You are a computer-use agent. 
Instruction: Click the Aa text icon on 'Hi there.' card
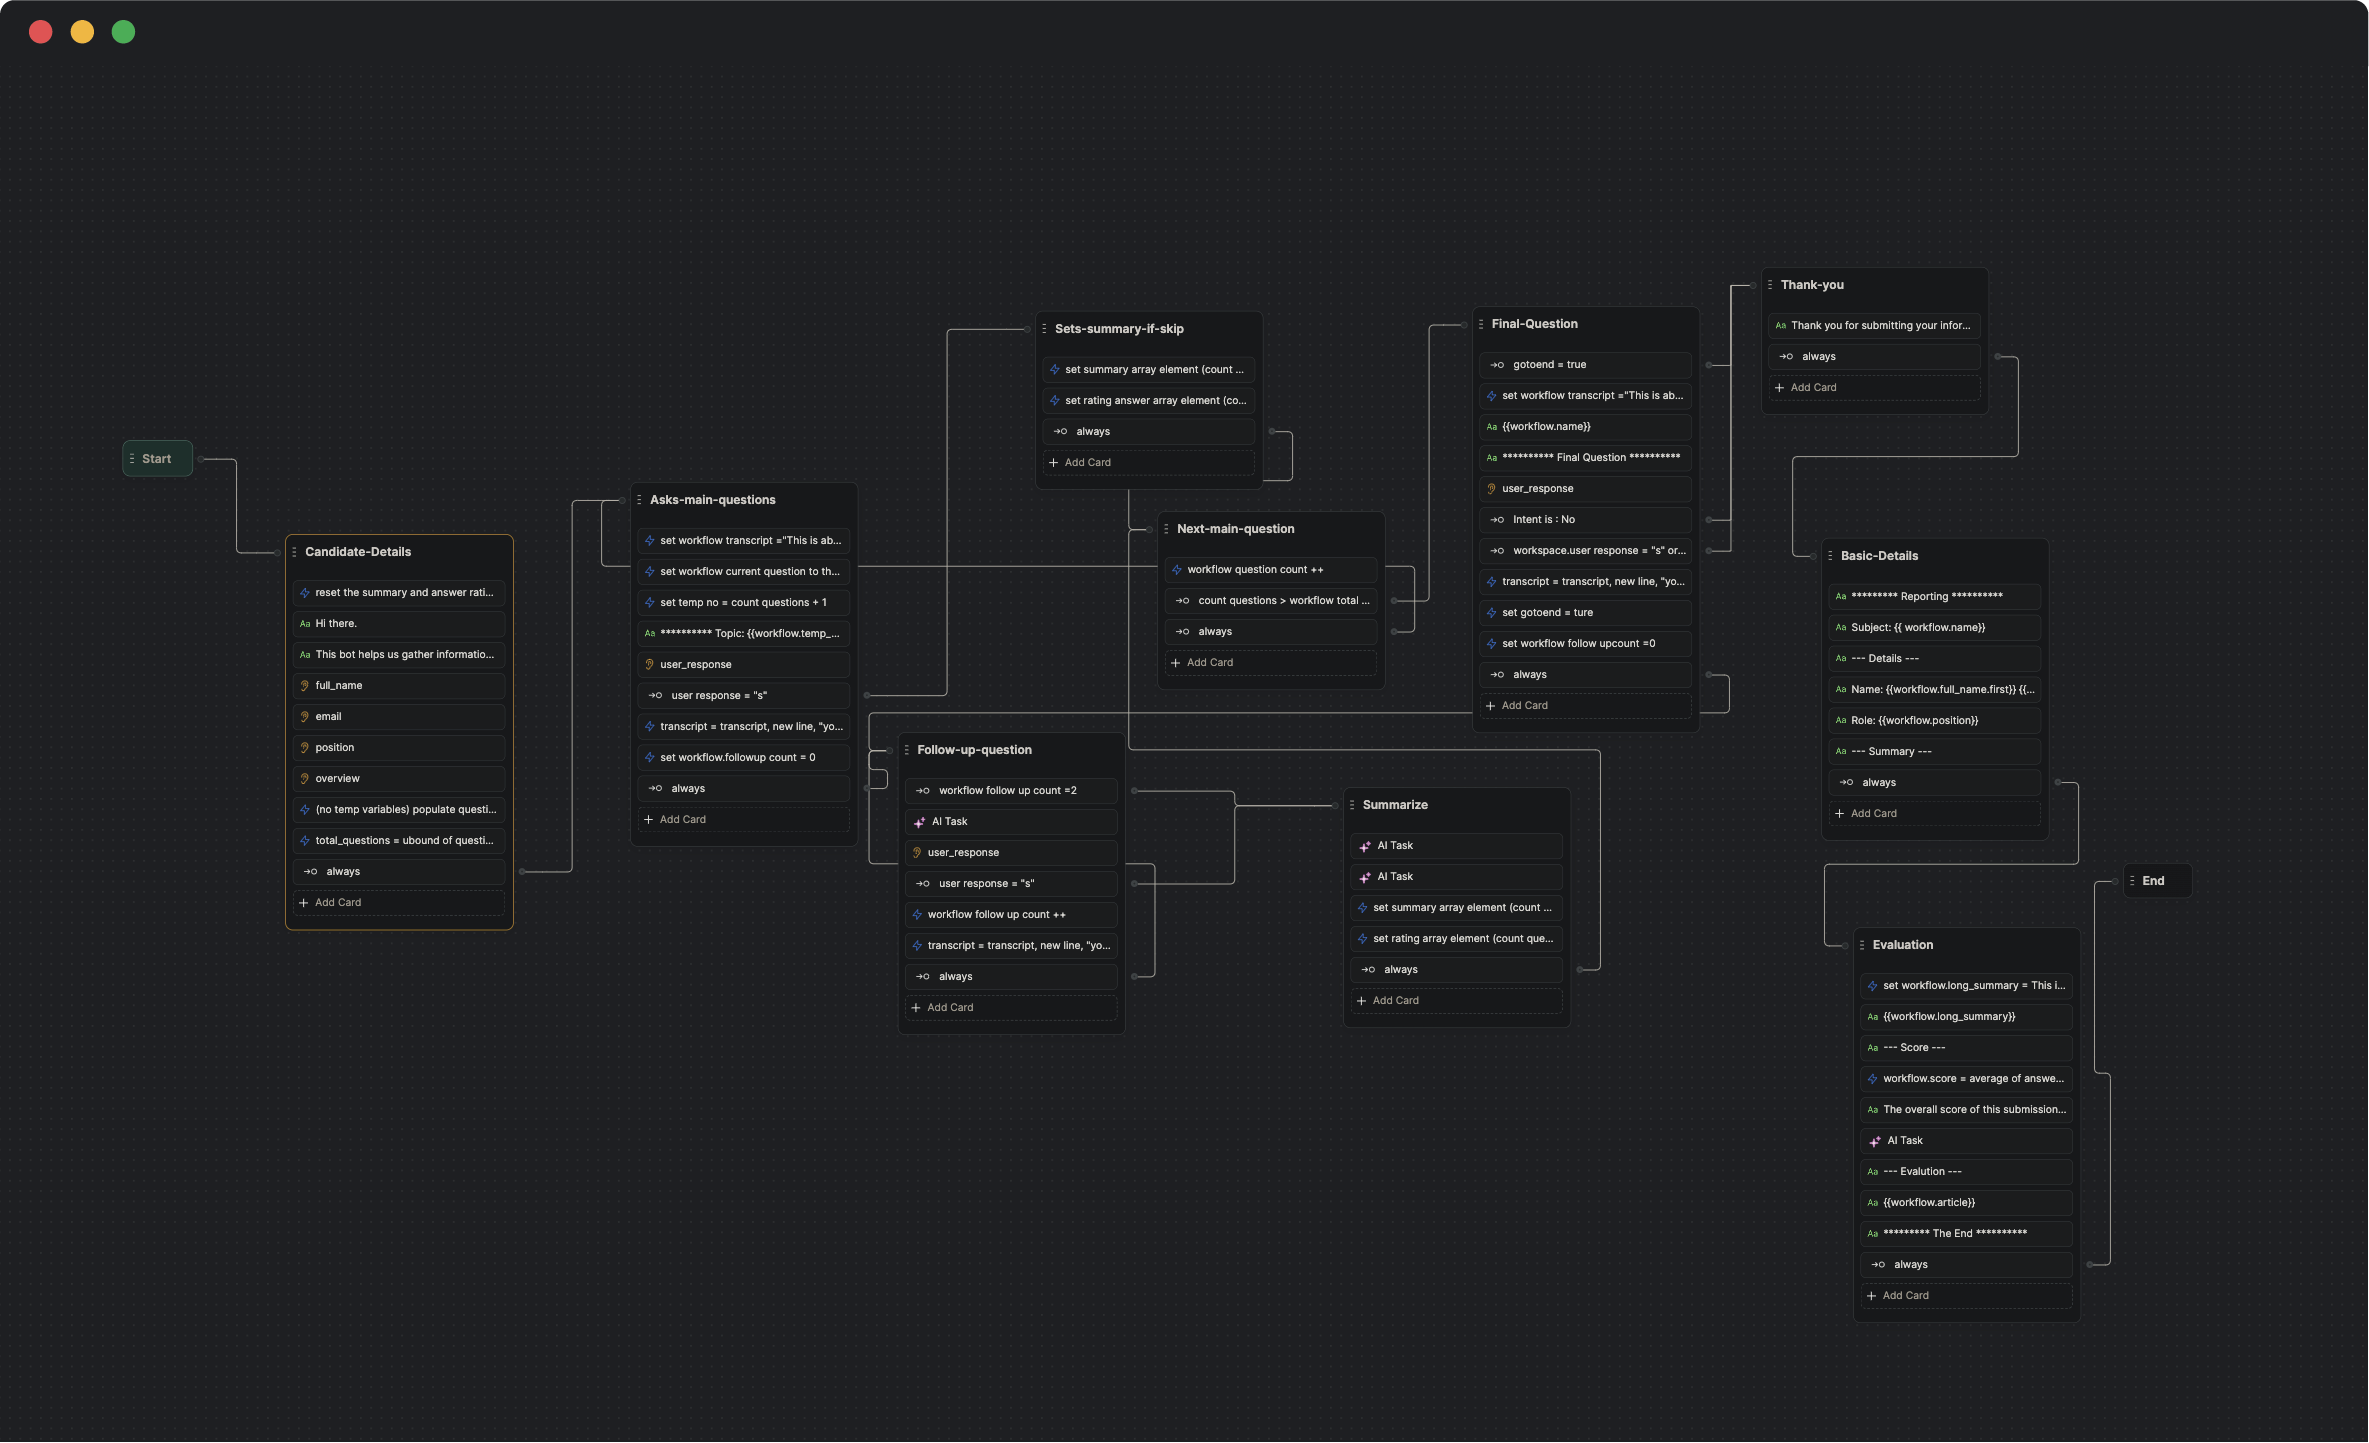pyautogui.click(x=305, y=623)
